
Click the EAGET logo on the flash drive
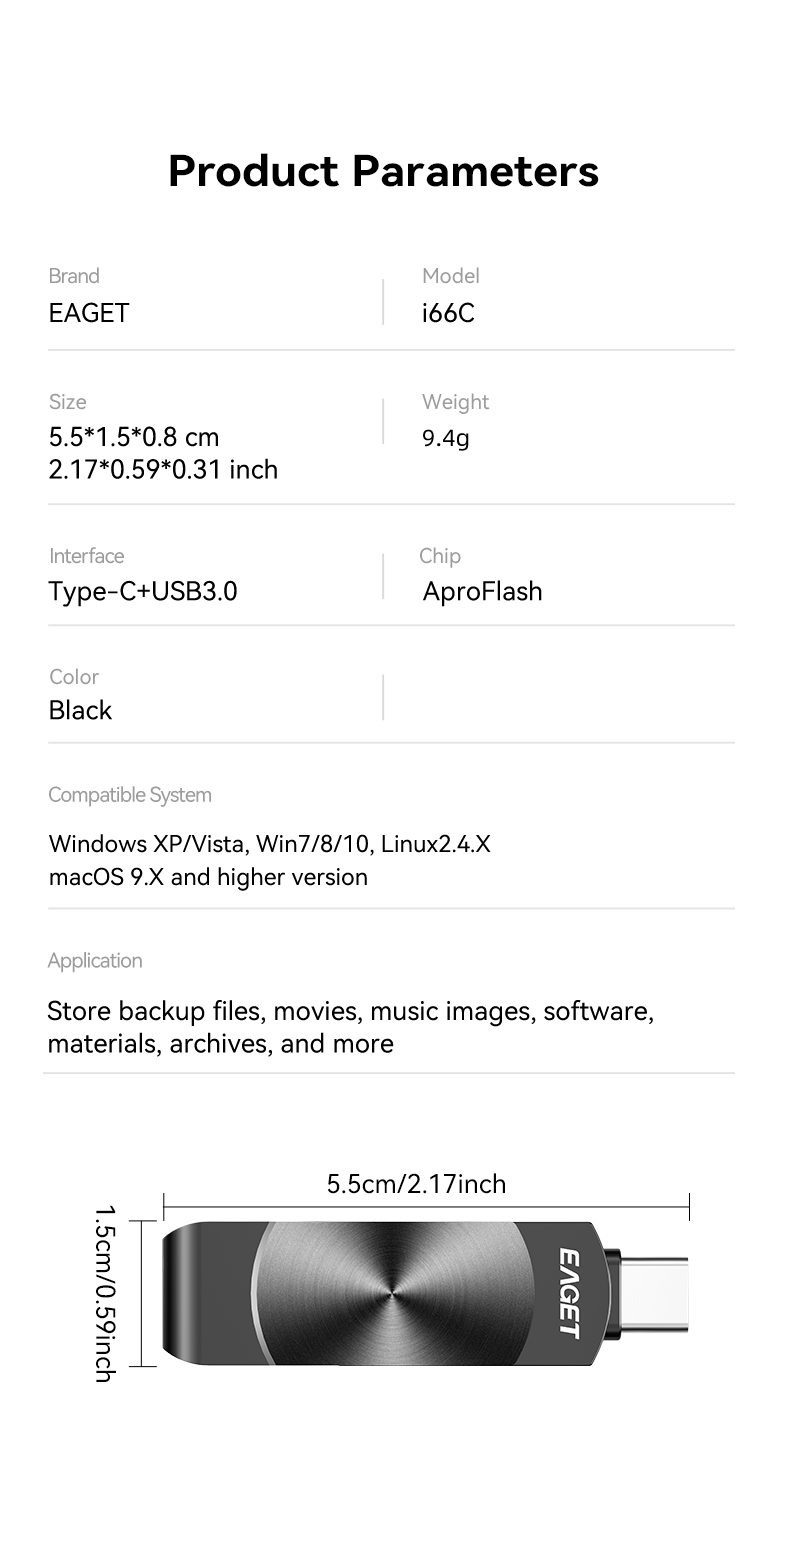click(569, 1293)
